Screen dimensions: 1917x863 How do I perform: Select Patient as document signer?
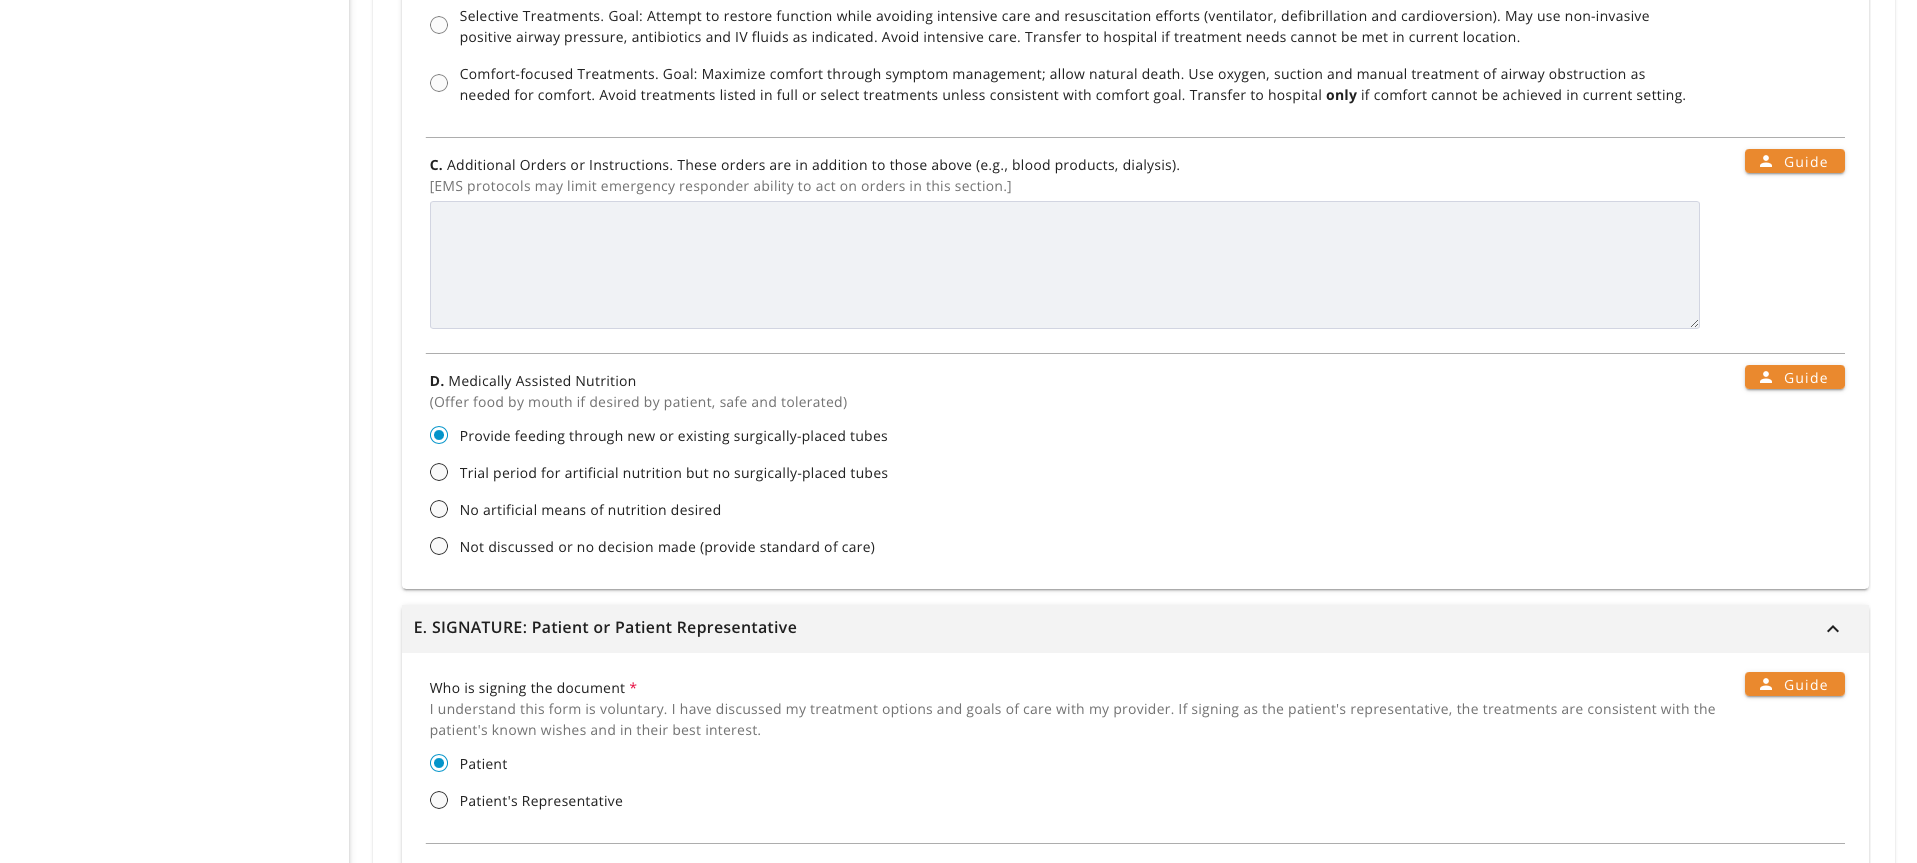439,764
